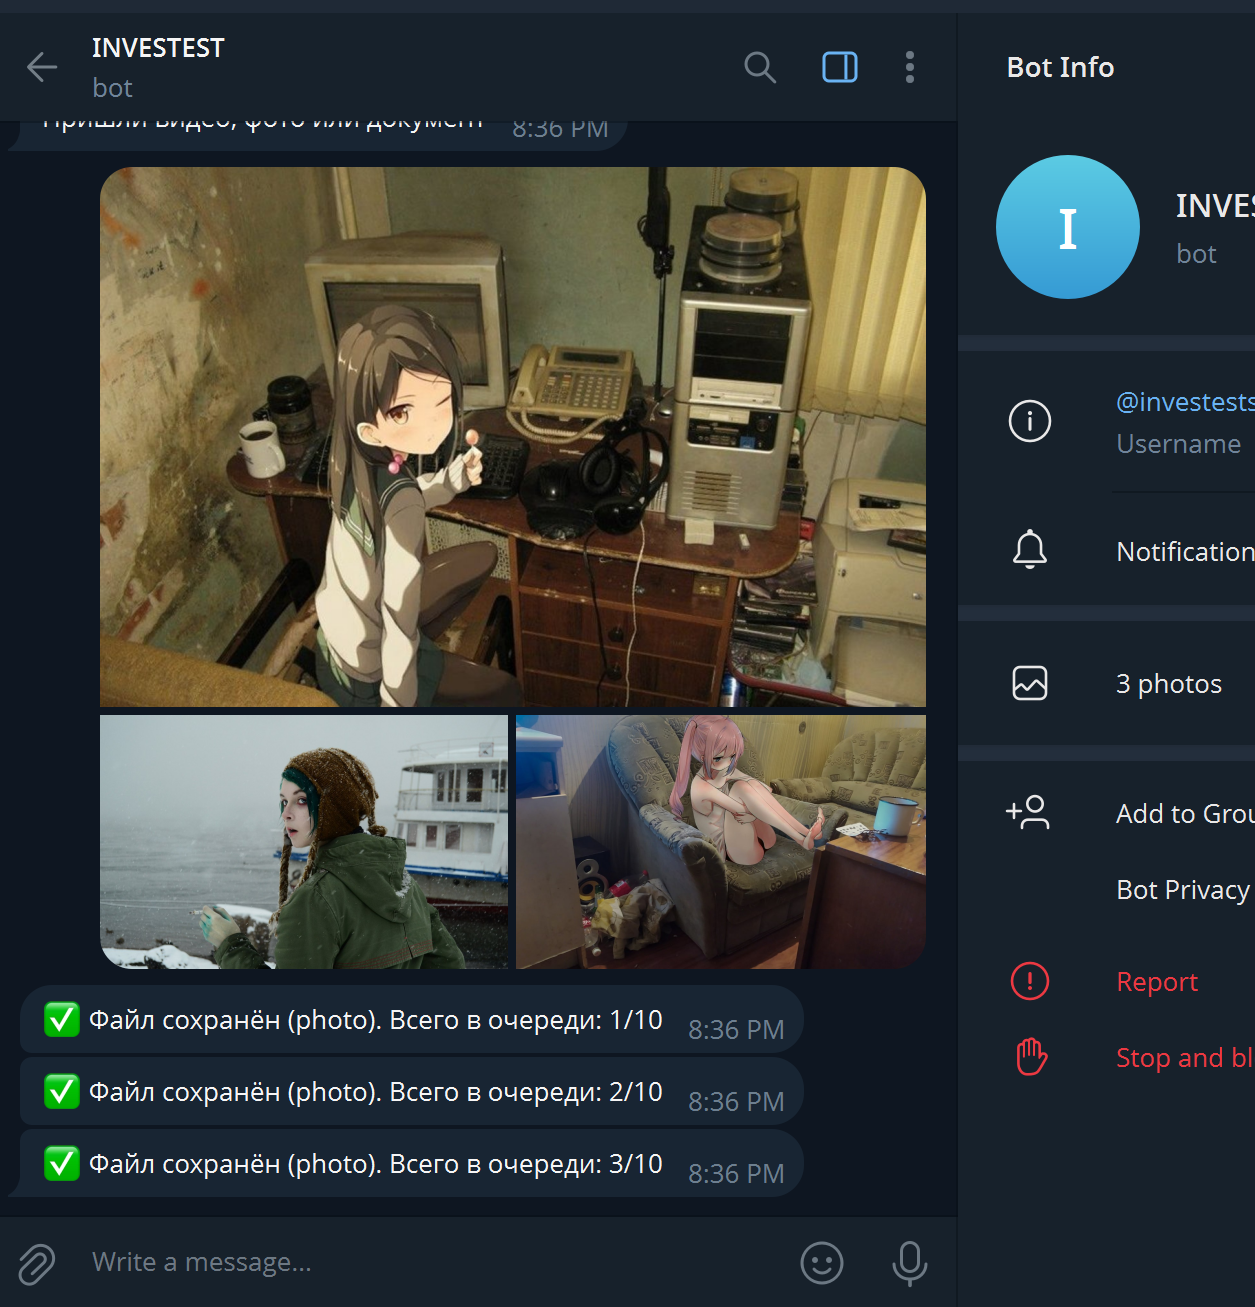Viewport: 1255px width, 1307px height.
Task: Search in the INVESTEST chat
Action: (760, 67)
